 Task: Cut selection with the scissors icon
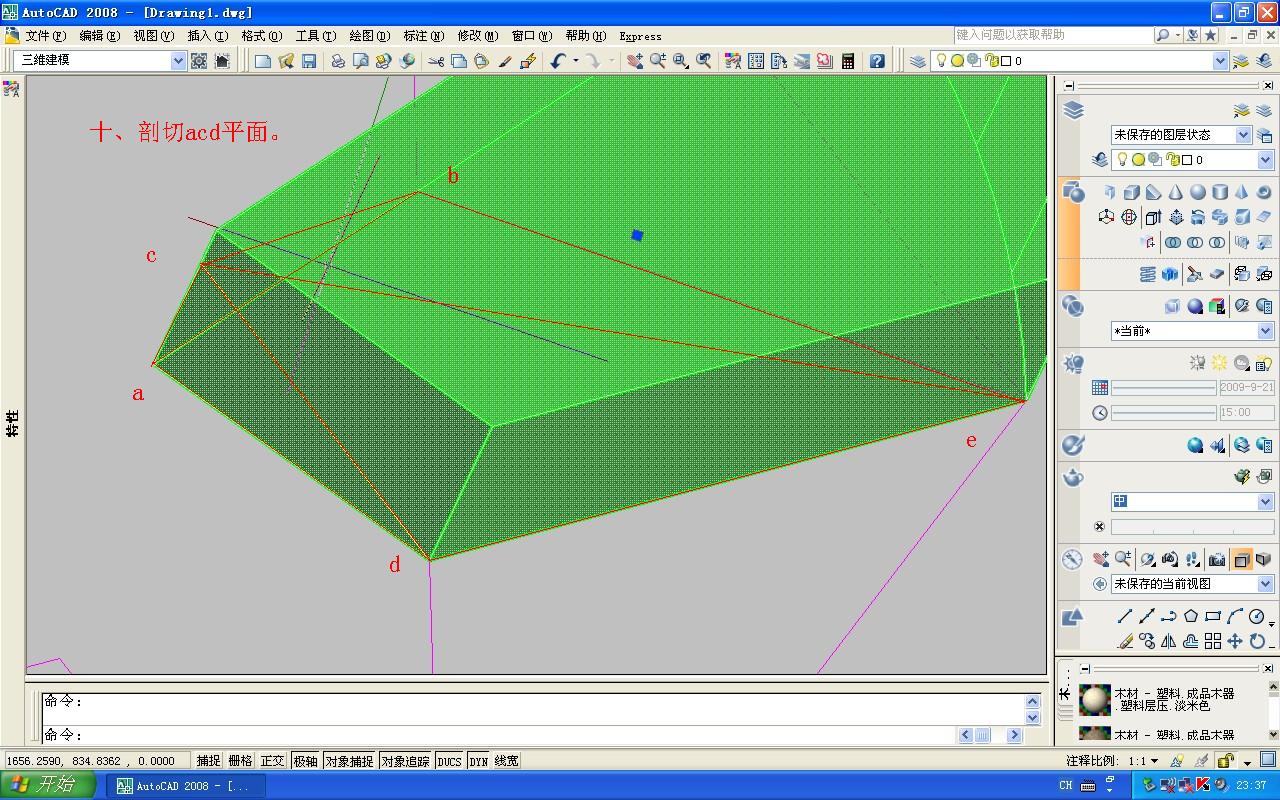(436, 61)
